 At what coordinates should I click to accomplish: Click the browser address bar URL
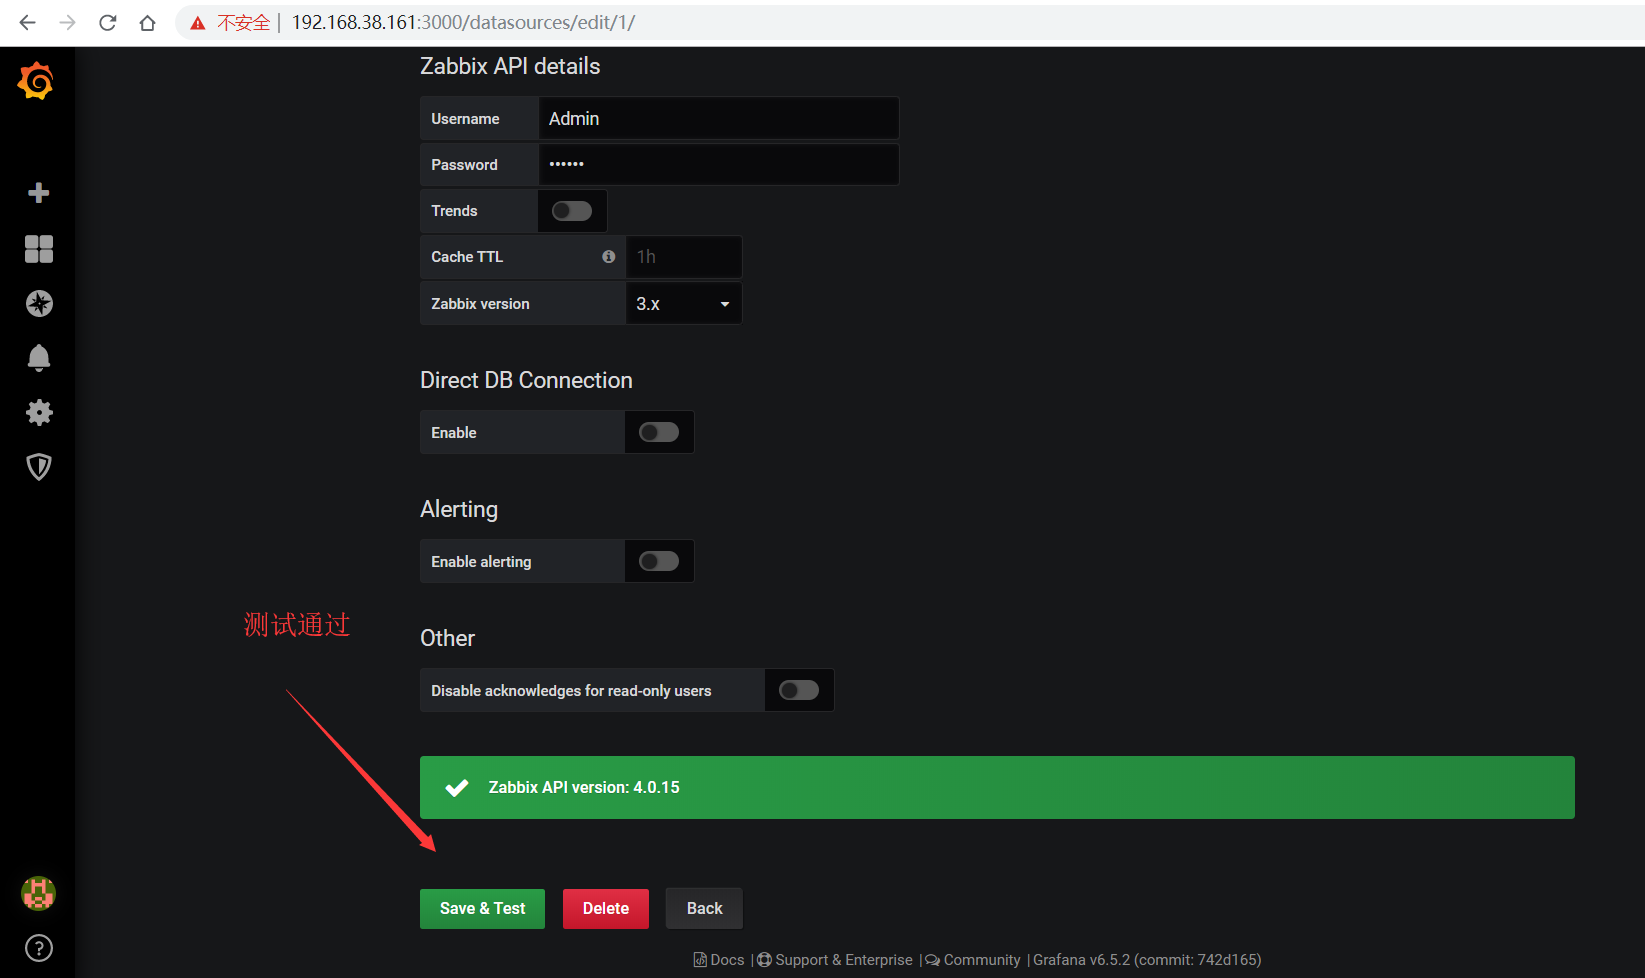click(x=463, y=22)
